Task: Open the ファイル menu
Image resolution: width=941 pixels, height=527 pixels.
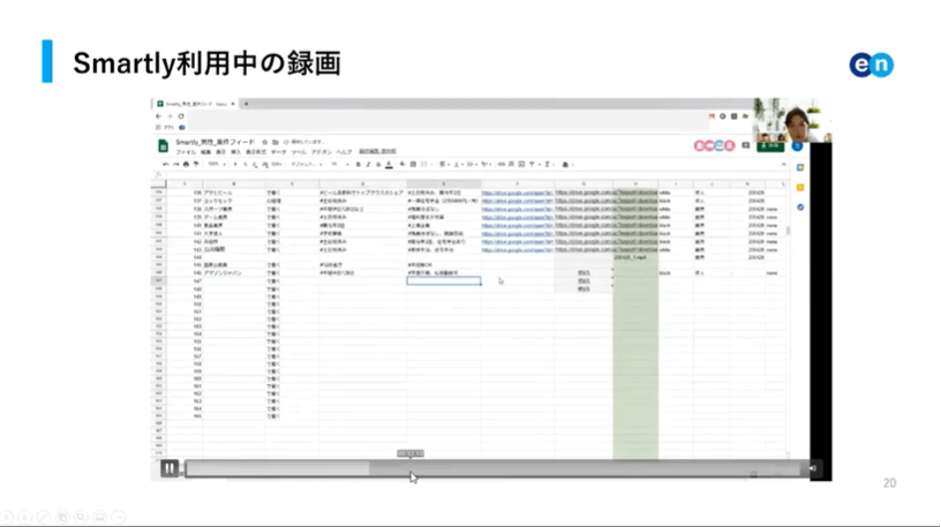Action: 185,152
